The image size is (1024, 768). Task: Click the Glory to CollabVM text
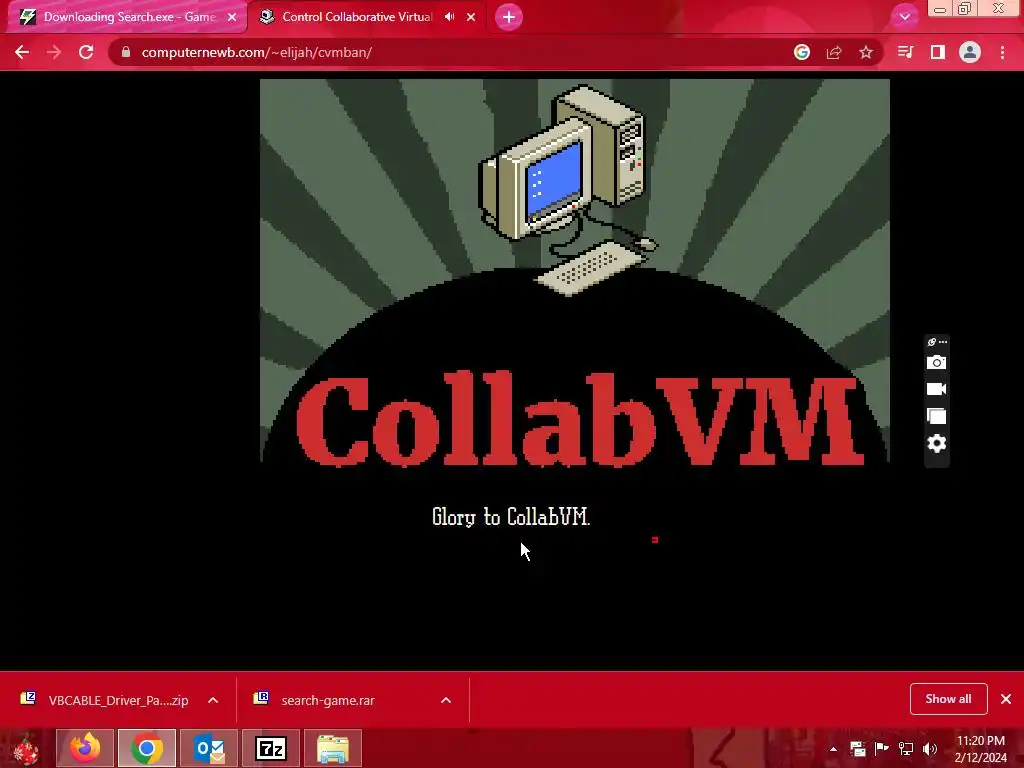click(511, 517)
